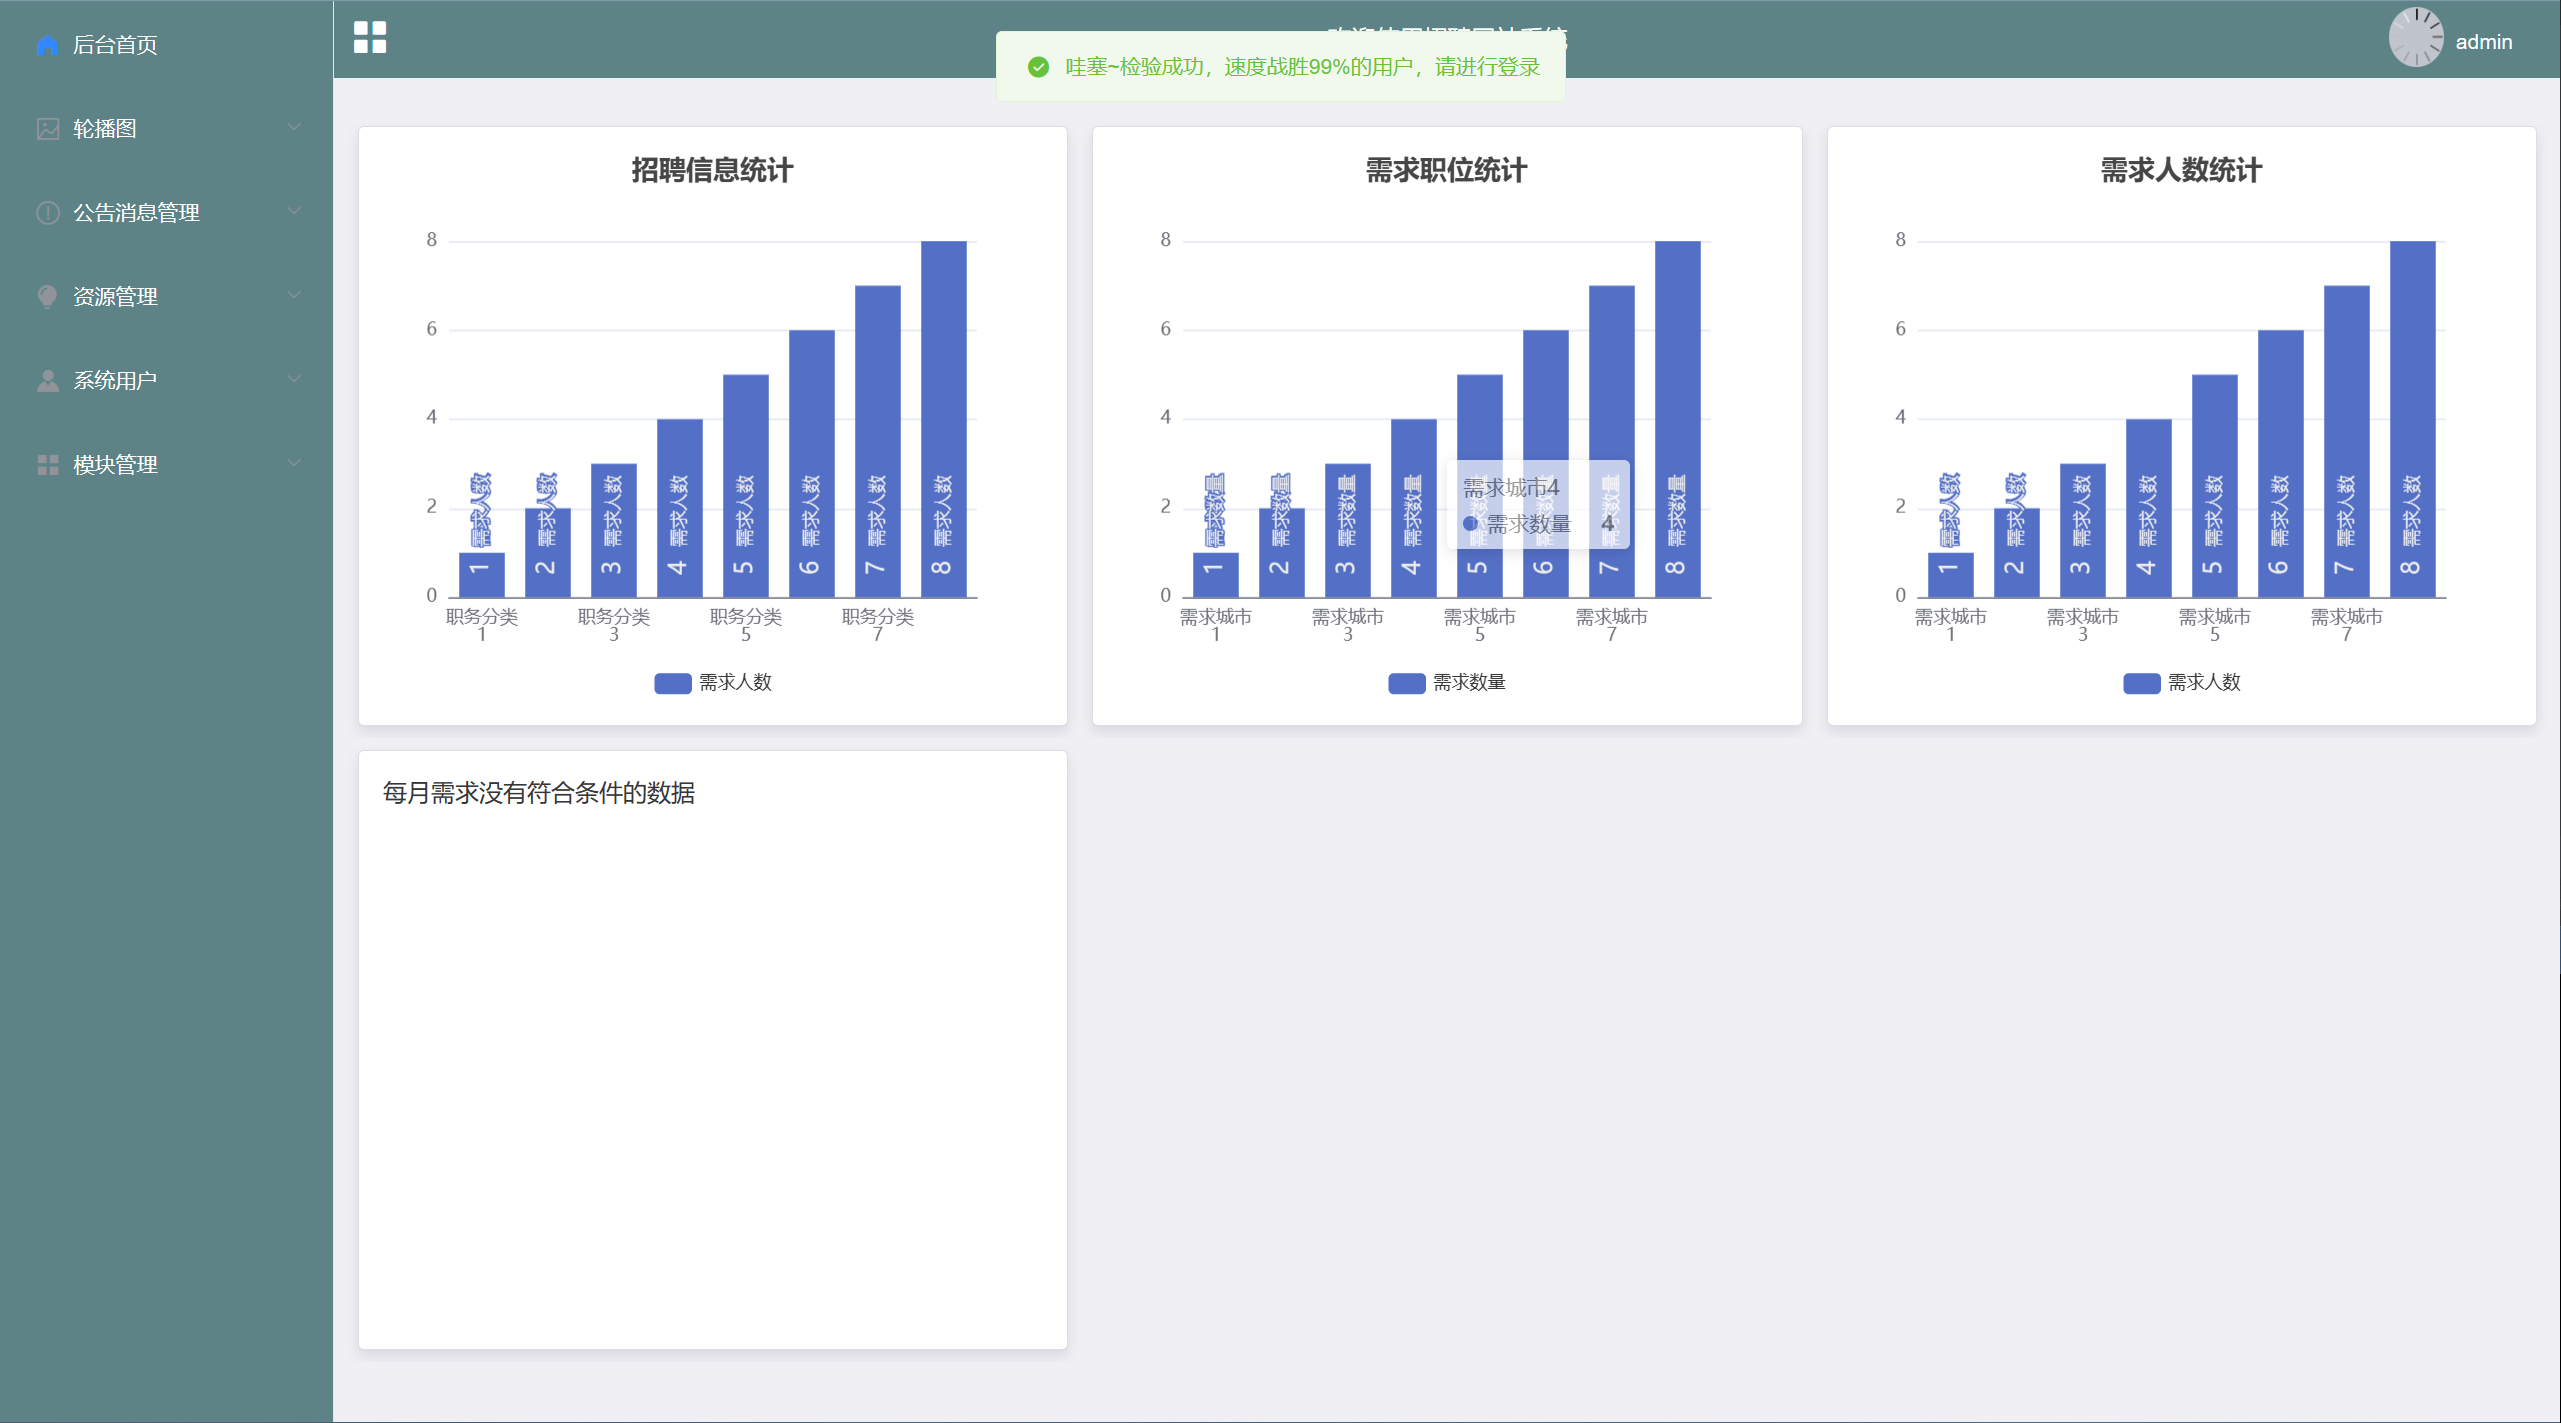Click the blue legend swatch under 需求职位统计
The height and width of the screenshot is (1423, 2561).
(1406, 683)
